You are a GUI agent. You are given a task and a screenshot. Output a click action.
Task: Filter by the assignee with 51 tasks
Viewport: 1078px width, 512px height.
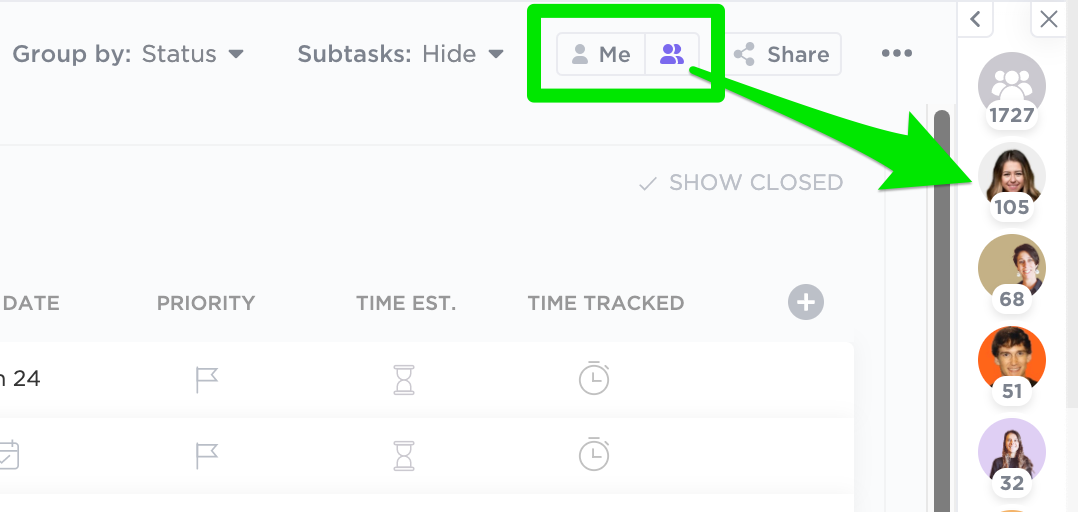[1011, 365]
